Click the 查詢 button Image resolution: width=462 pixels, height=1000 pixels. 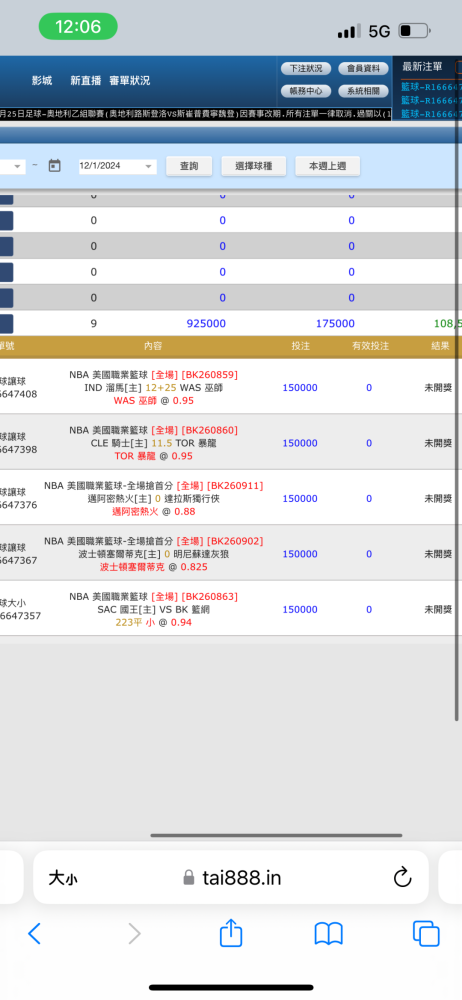click(x=189, y=166)
